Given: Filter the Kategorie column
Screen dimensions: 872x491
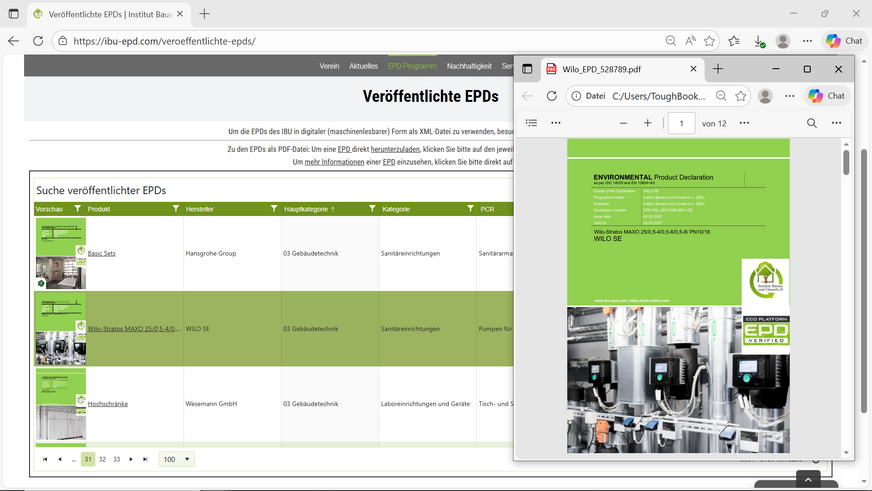Looking at the screenshot, I should coord(470,209).
